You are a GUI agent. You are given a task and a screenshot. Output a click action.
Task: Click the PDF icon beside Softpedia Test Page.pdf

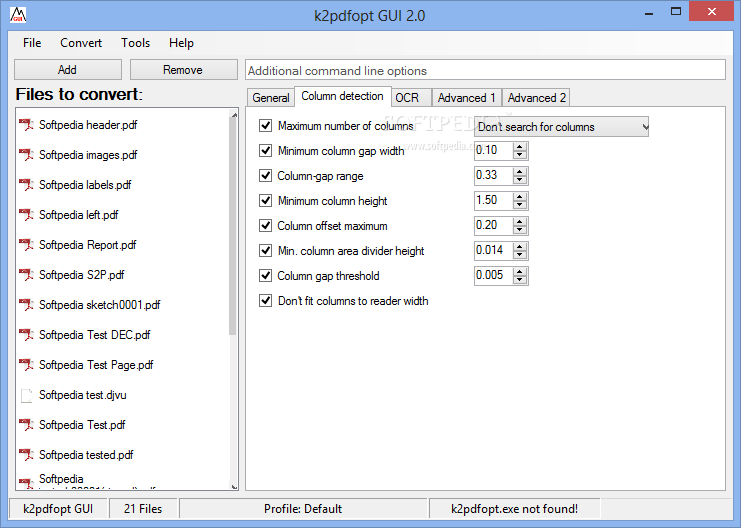click(x=26, y=365)
